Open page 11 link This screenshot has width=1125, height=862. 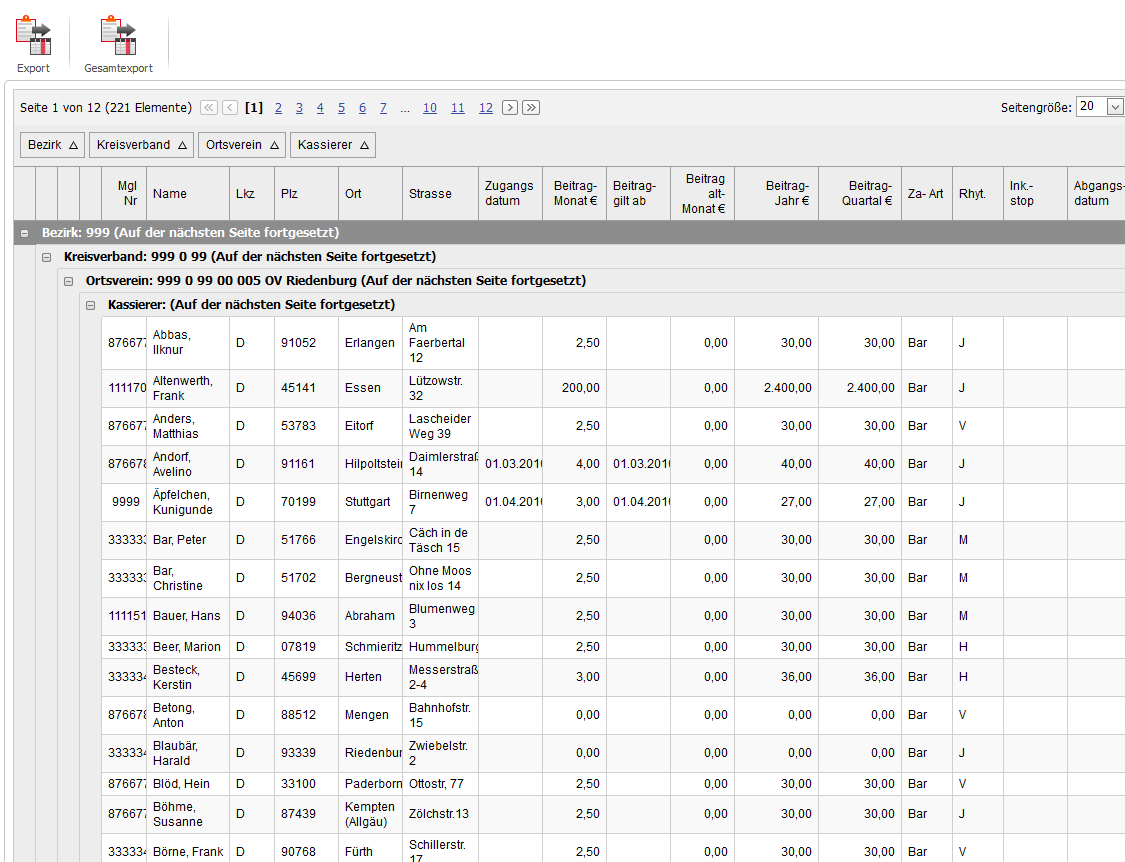click(x=458, y=108)
